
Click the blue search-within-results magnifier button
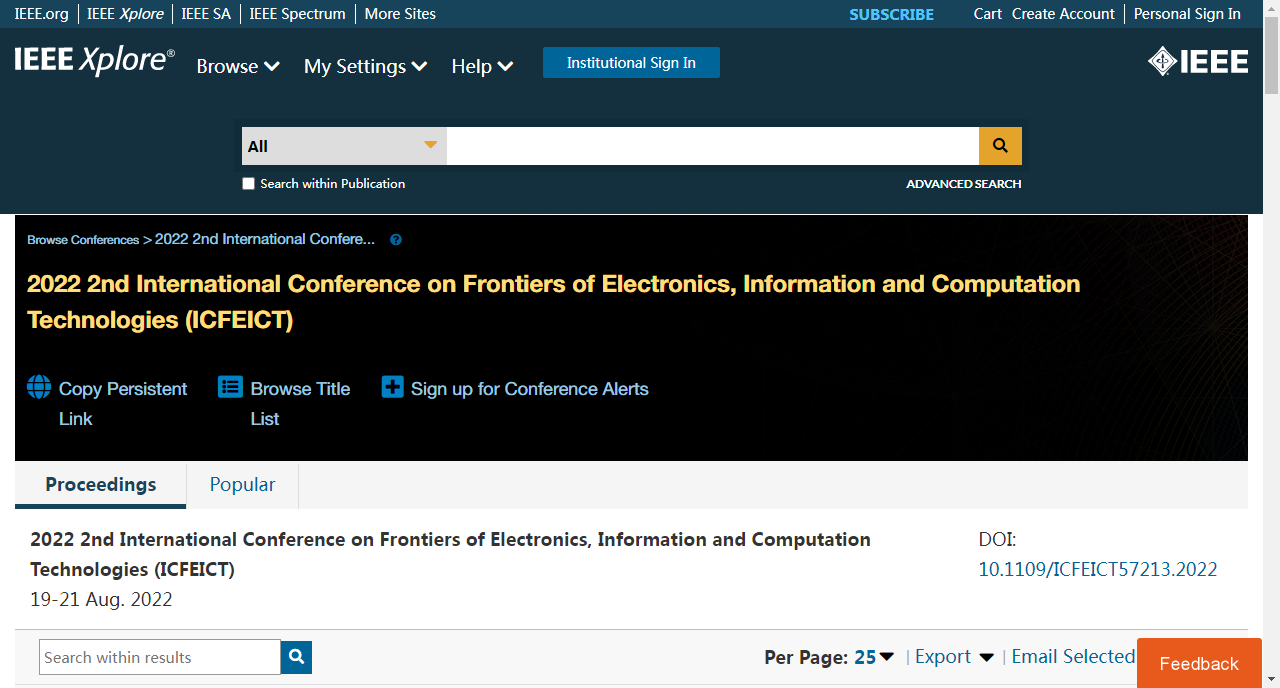click(297, 657)
